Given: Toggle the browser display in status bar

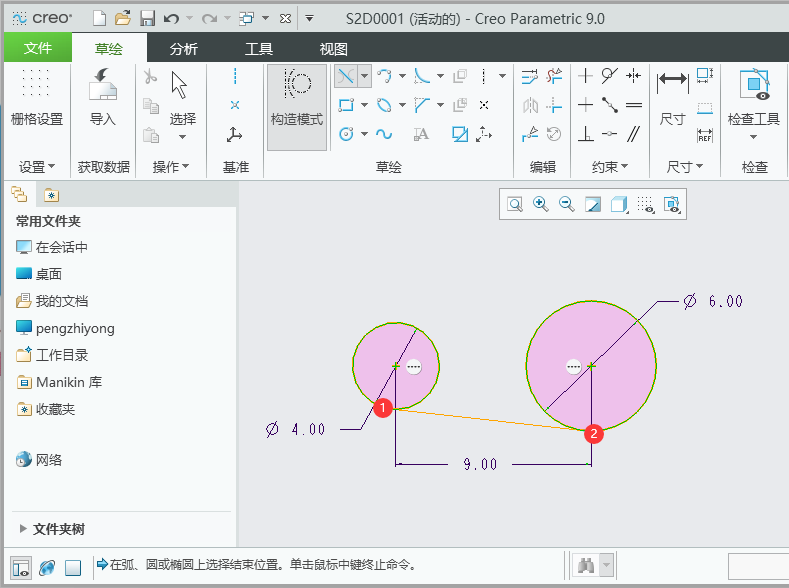Looking at the screenshot, I should pos(47,567).
